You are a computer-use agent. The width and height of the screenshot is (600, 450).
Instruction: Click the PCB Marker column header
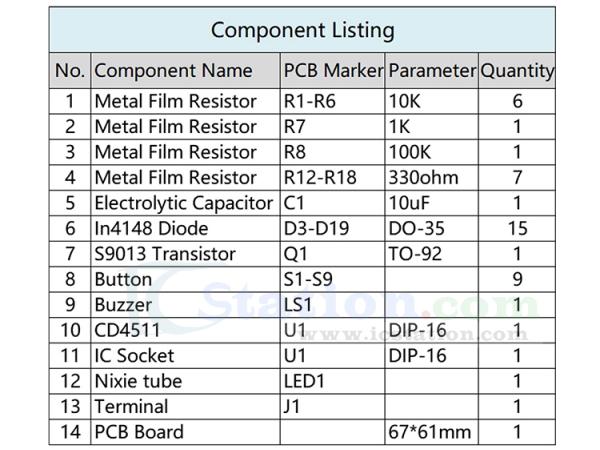tap(333, 71)
